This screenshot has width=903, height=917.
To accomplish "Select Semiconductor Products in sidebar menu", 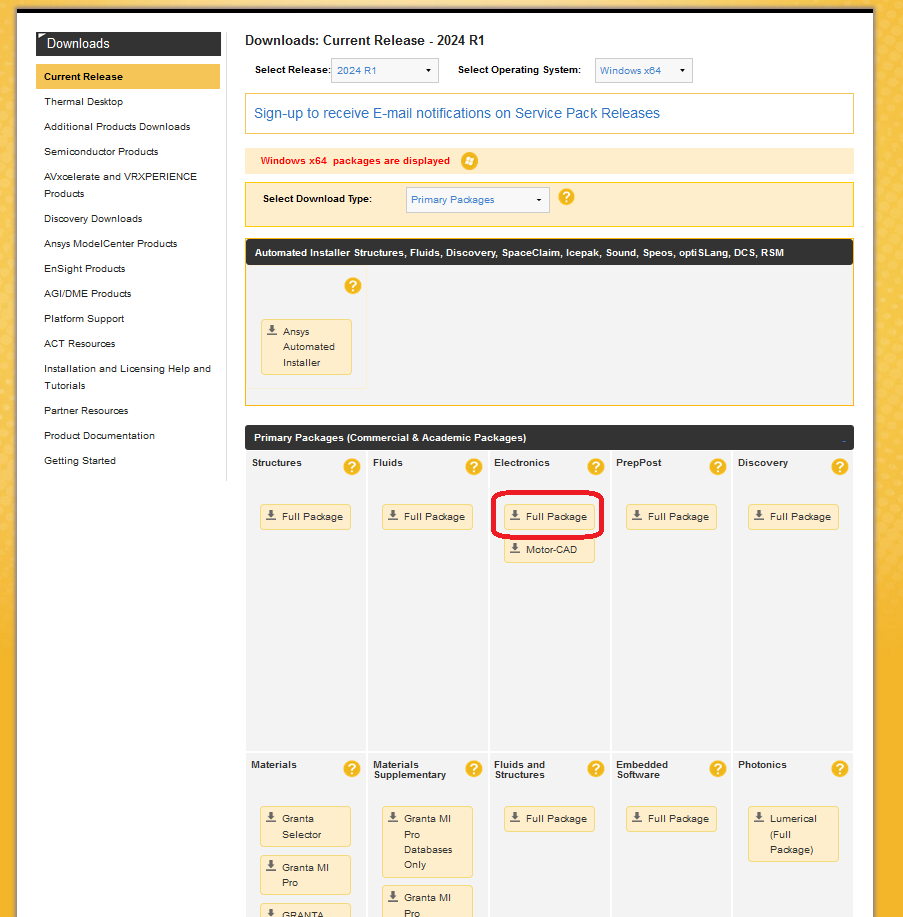I will tap(101, 152).
